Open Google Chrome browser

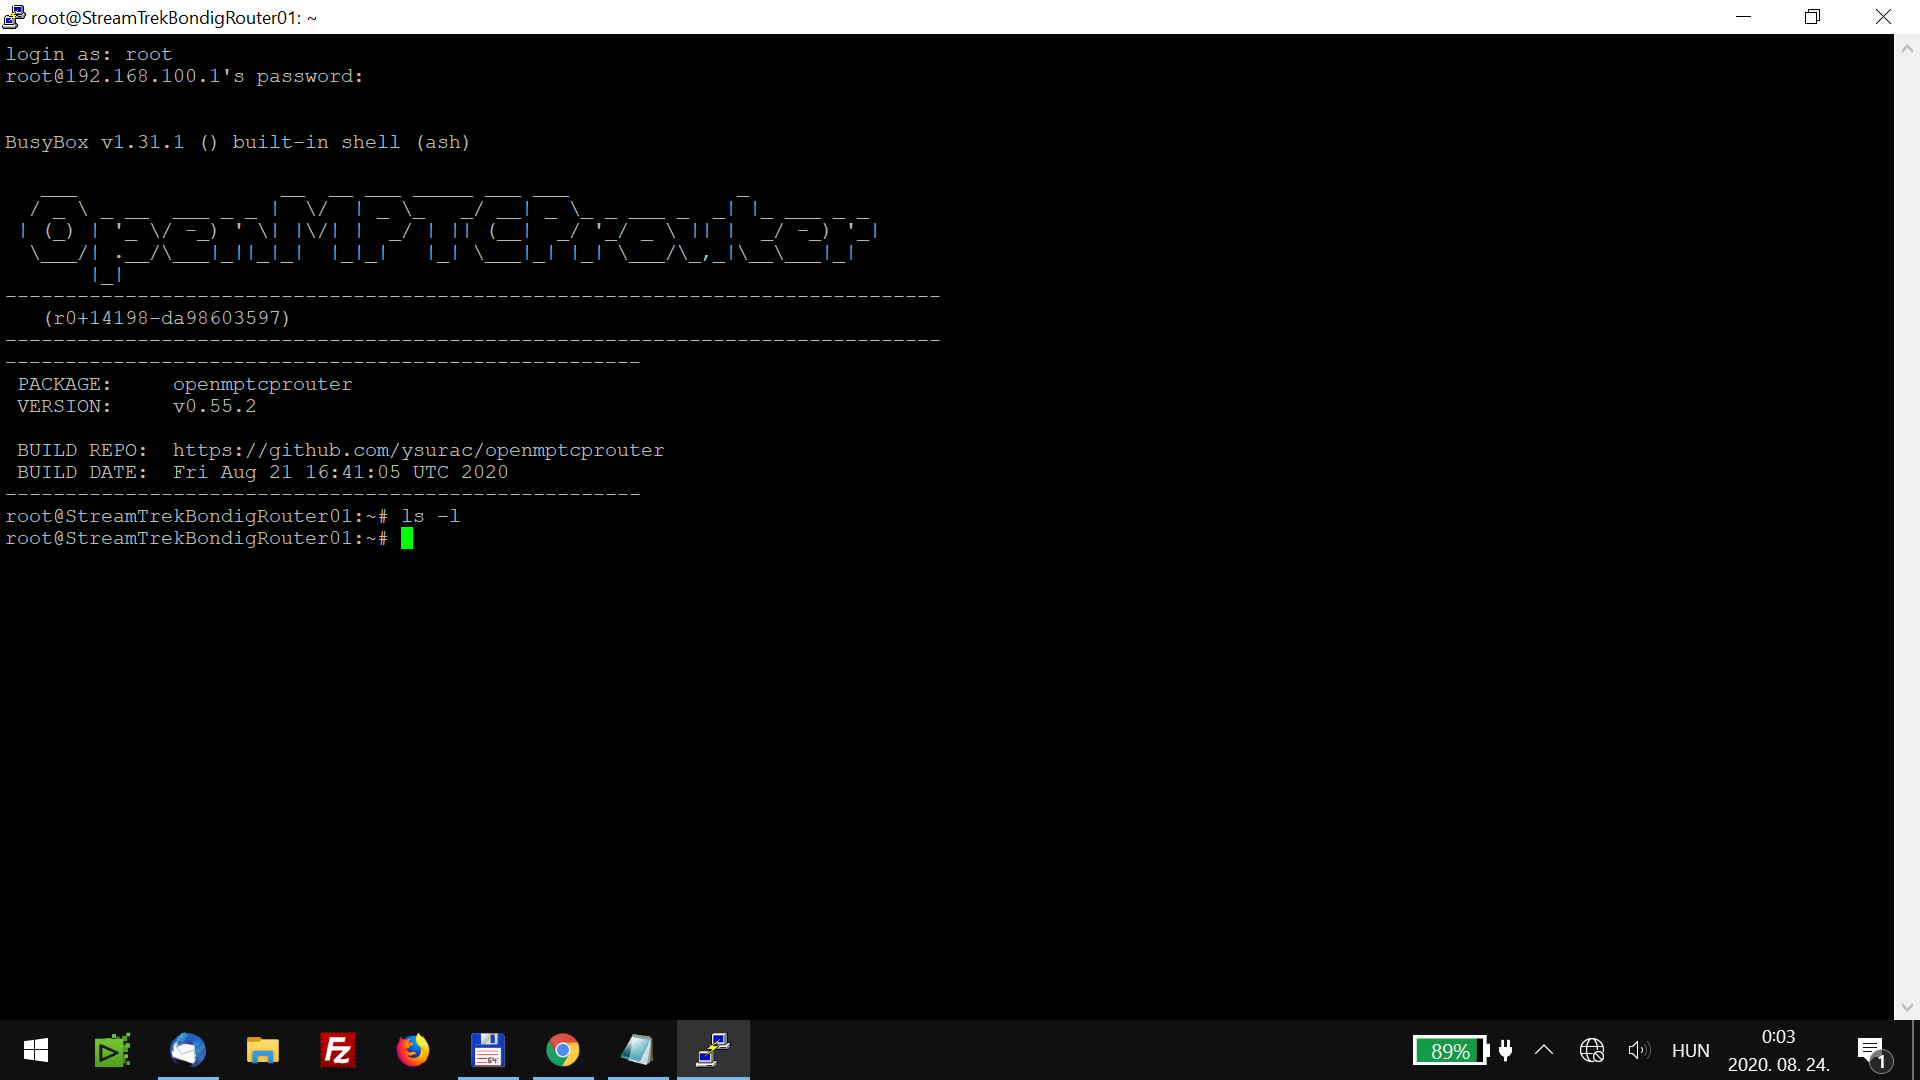563,1050
